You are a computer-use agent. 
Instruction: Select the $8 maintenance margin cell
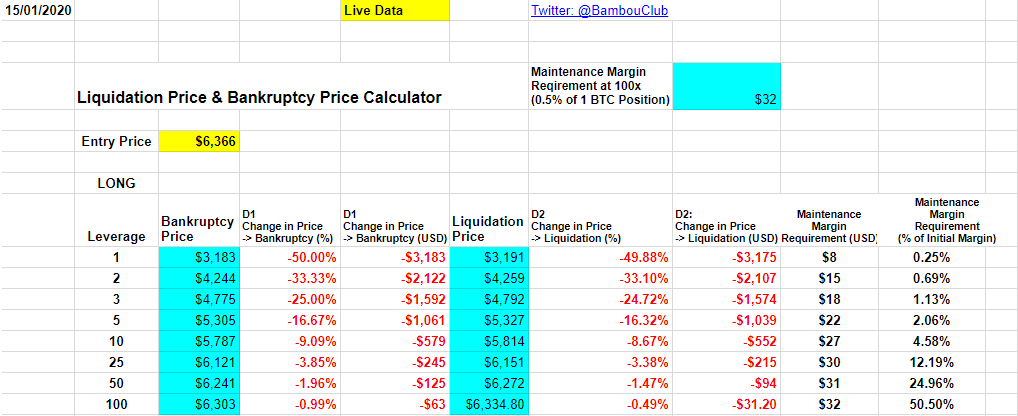click(829, 258)
